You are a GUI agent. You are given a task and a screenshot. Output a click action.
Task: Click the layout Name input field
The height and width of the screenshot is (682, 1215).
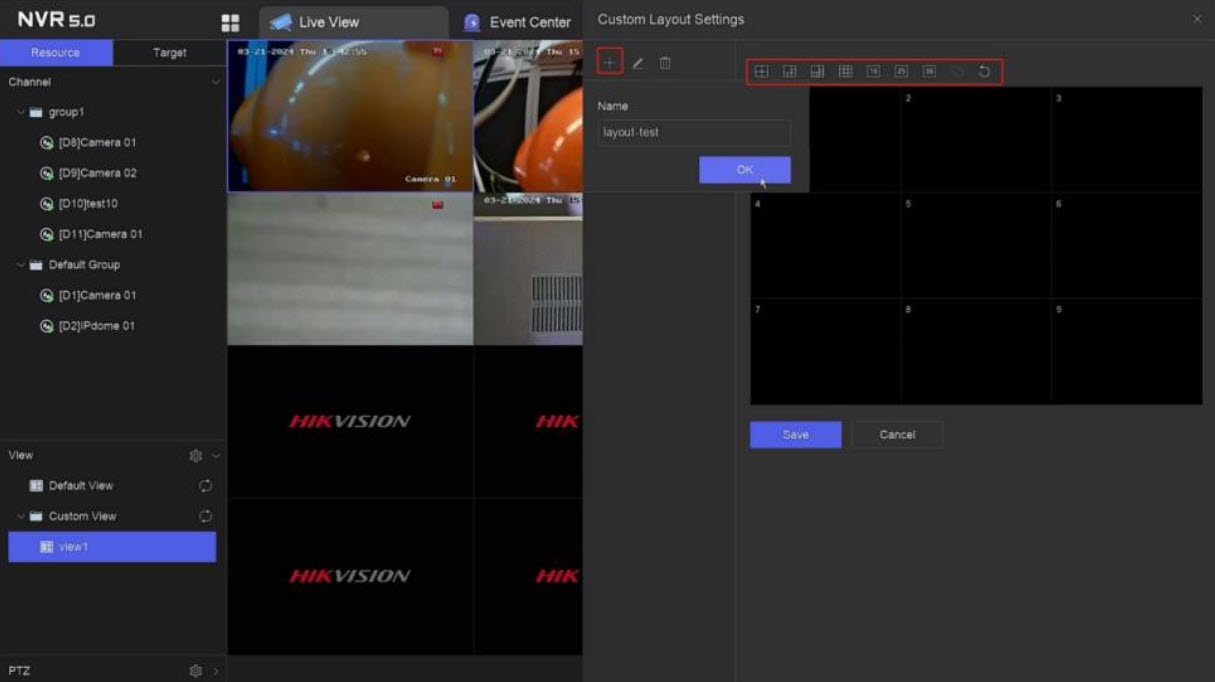click(x=693, y=132)
